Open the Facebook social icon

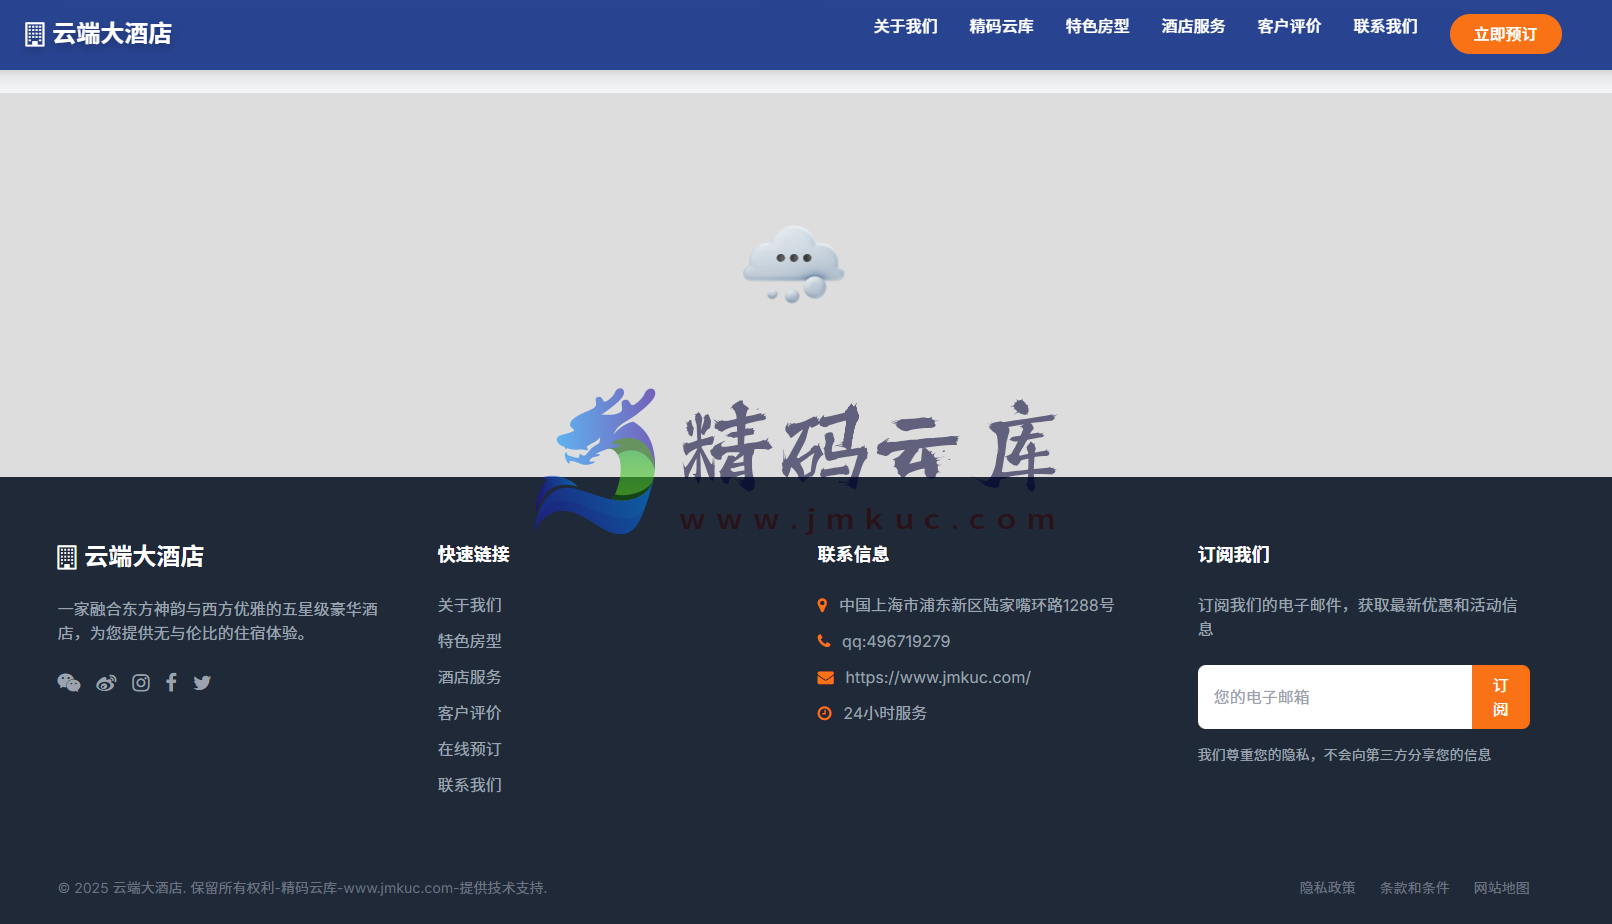click(171, 683)
